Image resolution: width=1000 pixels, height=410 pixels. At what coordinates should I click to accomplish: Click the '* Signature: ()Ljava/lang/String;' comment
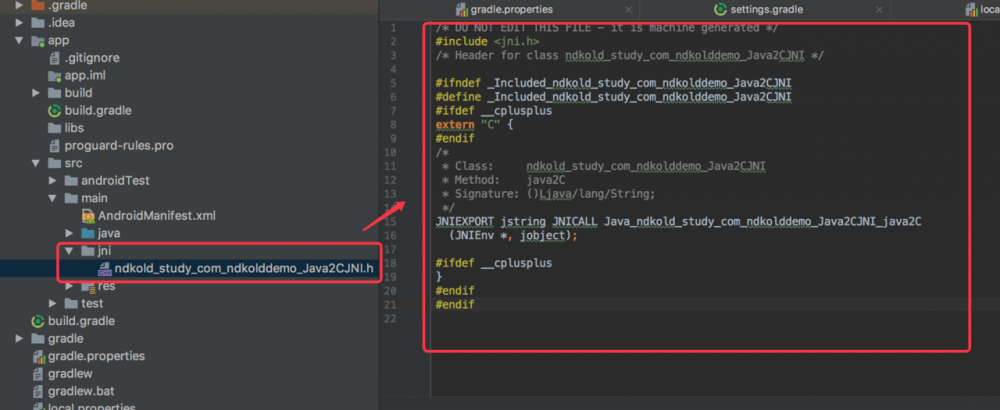548,194
